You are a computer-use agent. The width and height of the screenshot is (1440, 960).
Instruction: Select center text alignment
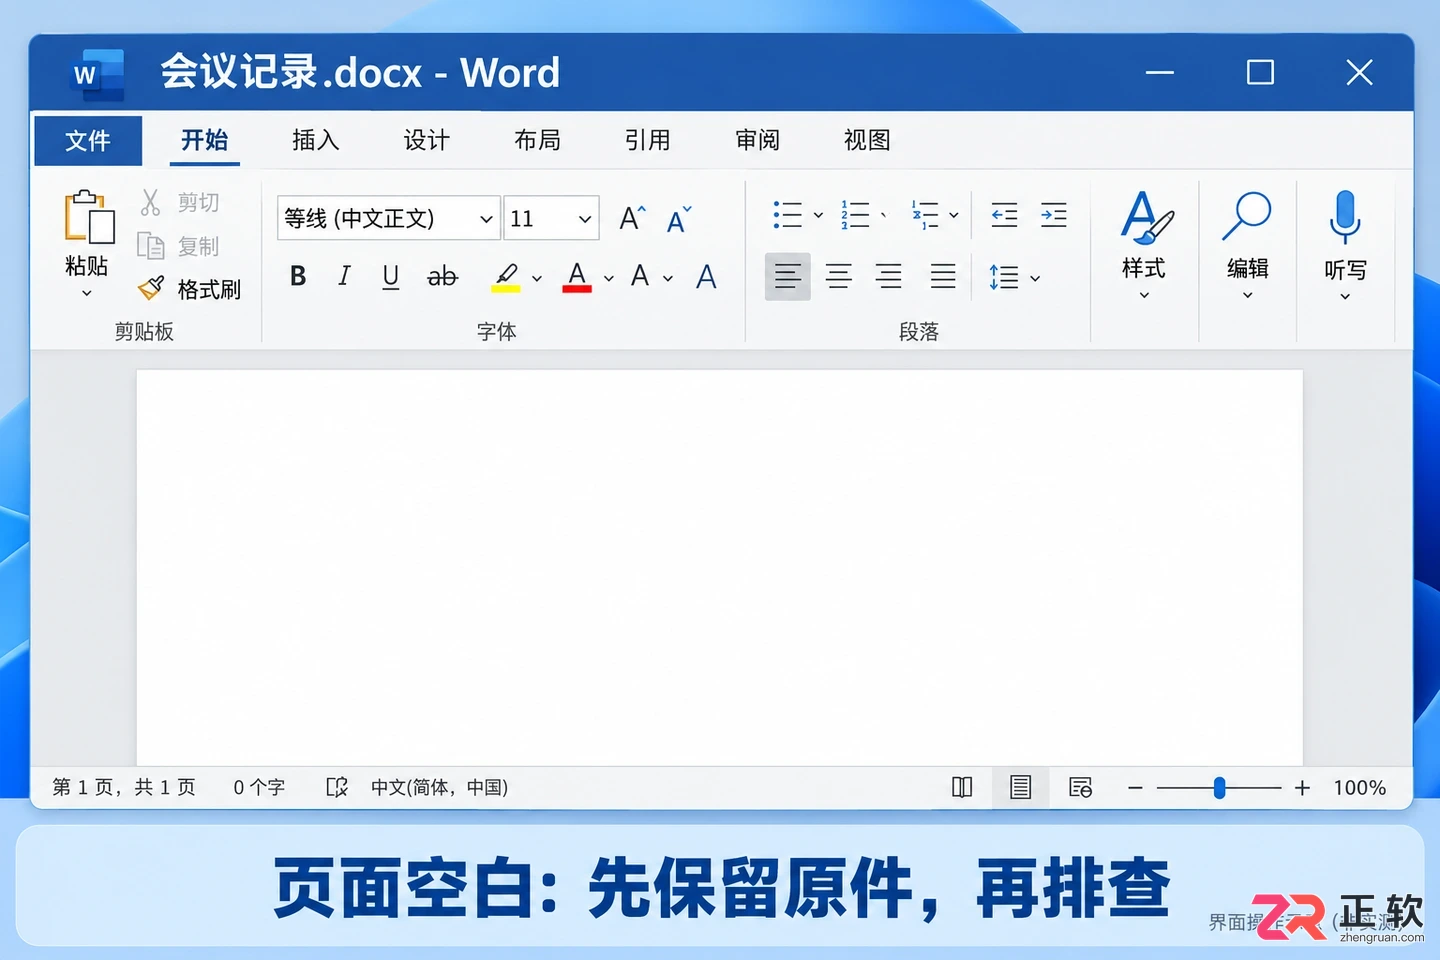(839, 277)
